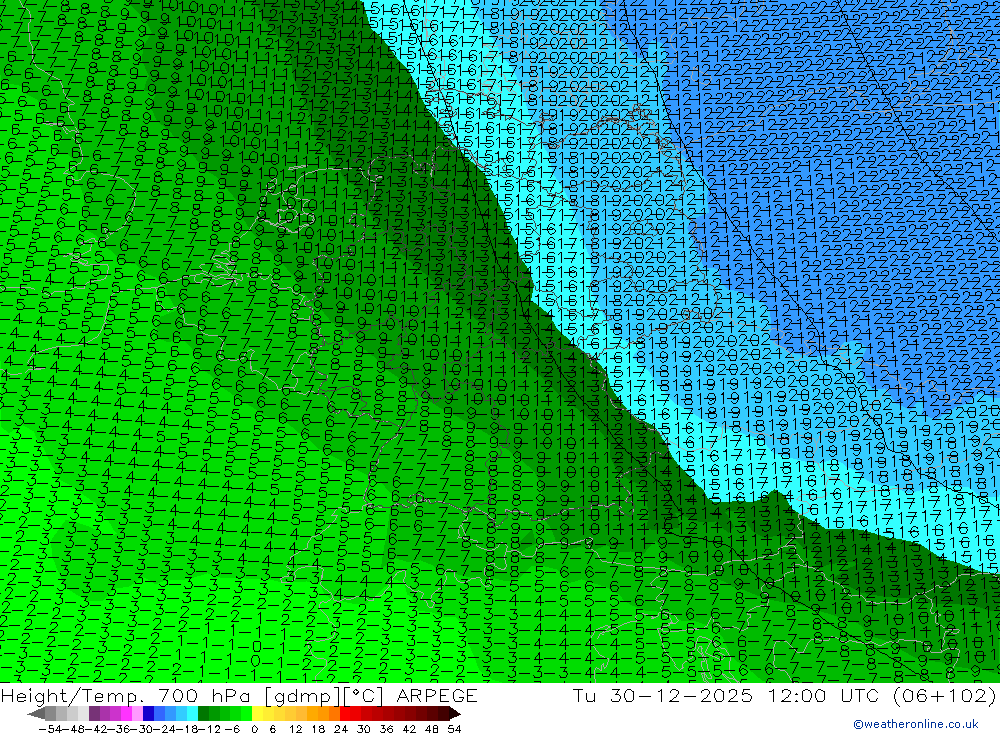1000x733 pixels.
Task: Click the 'ARPEGE' model label
Action: (437, 695)
